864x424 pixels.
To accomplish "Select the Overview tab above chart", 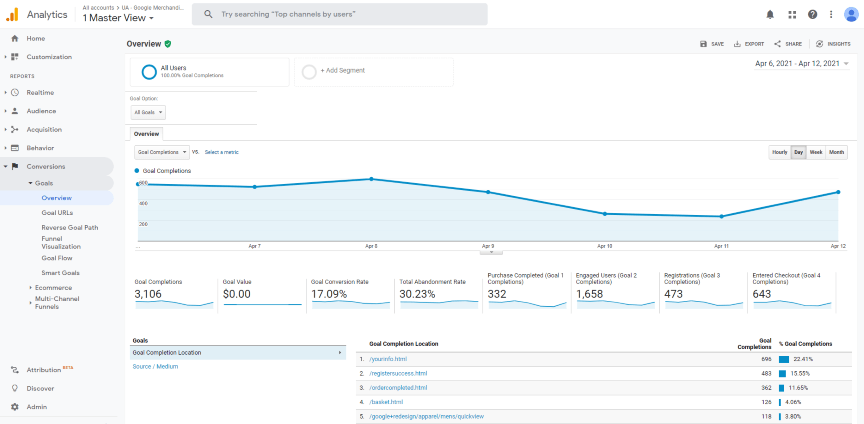I will (147, 134).
